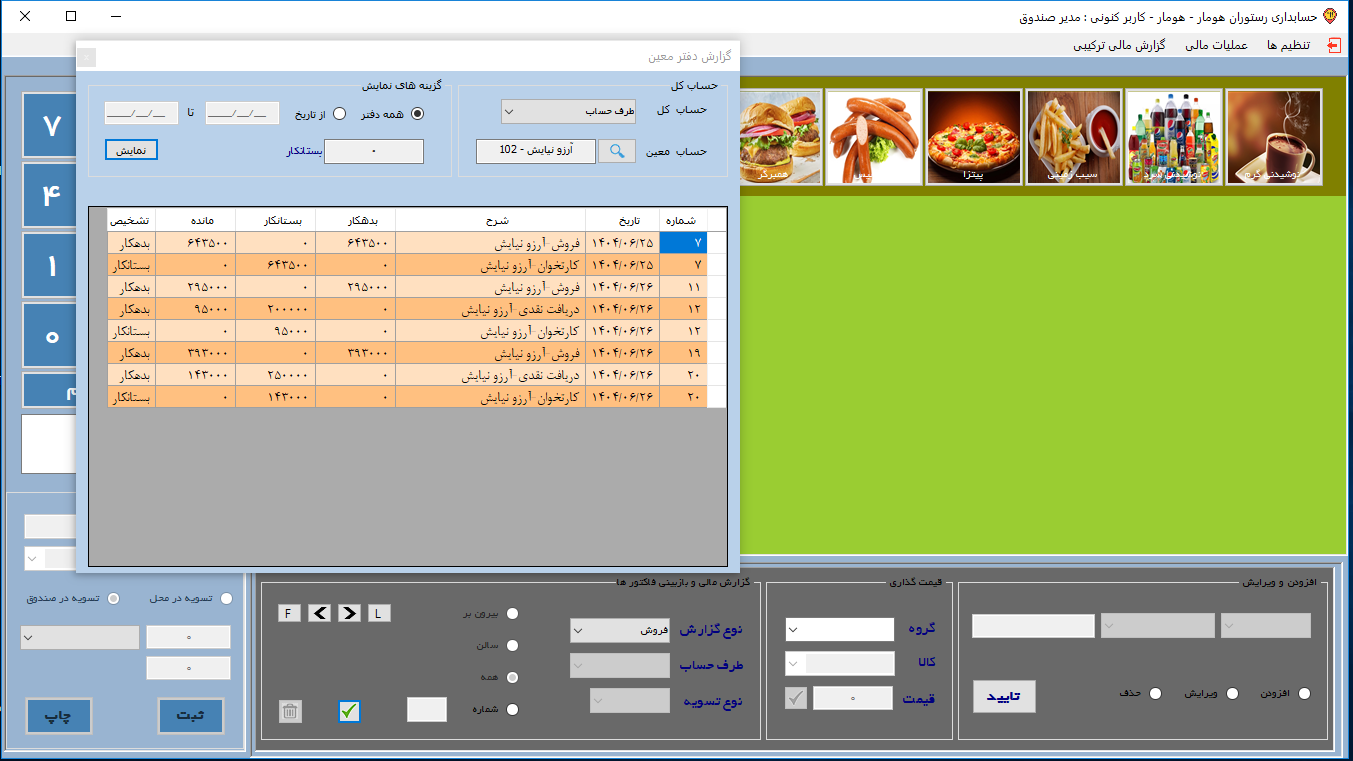Open the تنظیم ها menu
Viewport: 1353px width, 761px height.
tap(1288, 45)
